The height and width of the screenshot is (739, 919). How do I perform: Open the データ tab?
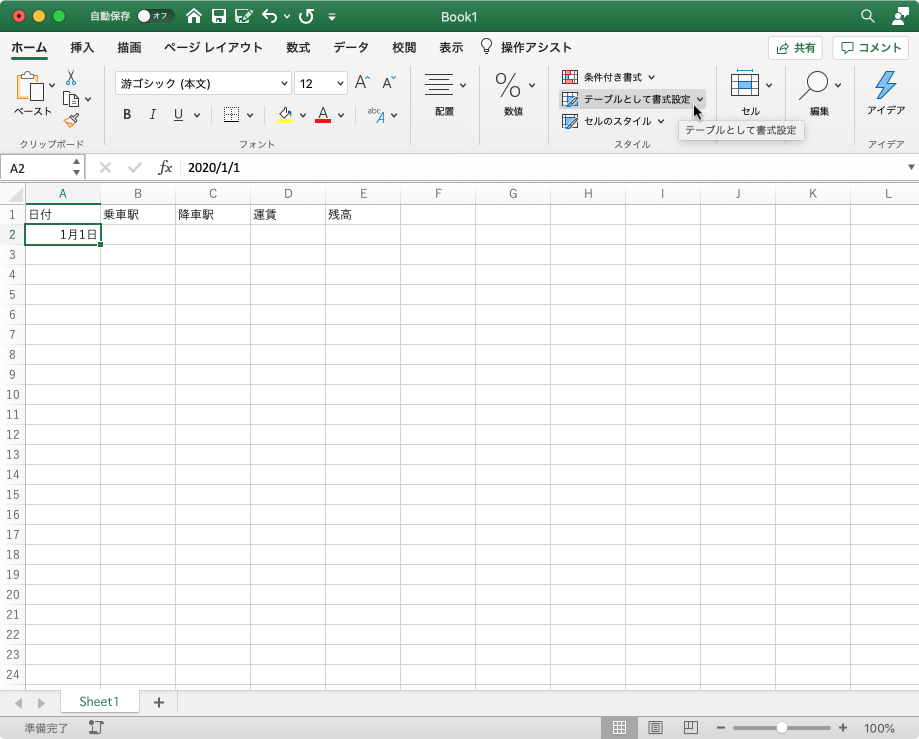[x=351, y=47]
